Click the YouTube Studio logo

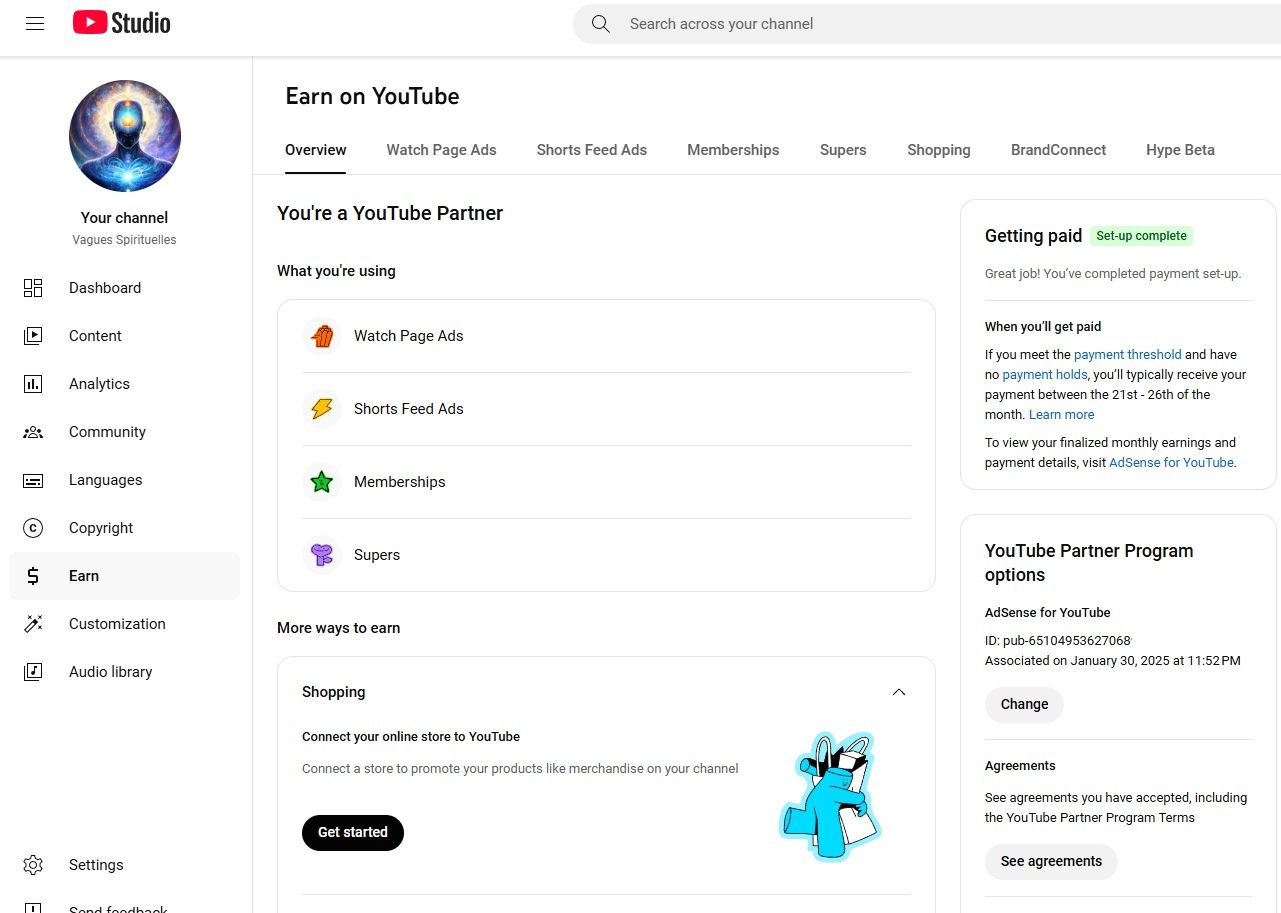(122, 23)
